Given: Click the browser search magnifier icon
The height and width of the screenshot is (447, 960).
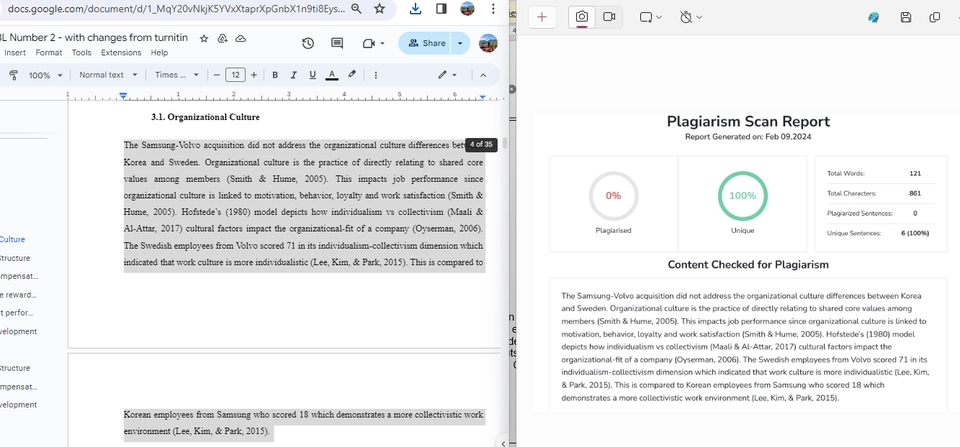Looking at the screenshot, I should pyautogui.click(x=356, y=9).
